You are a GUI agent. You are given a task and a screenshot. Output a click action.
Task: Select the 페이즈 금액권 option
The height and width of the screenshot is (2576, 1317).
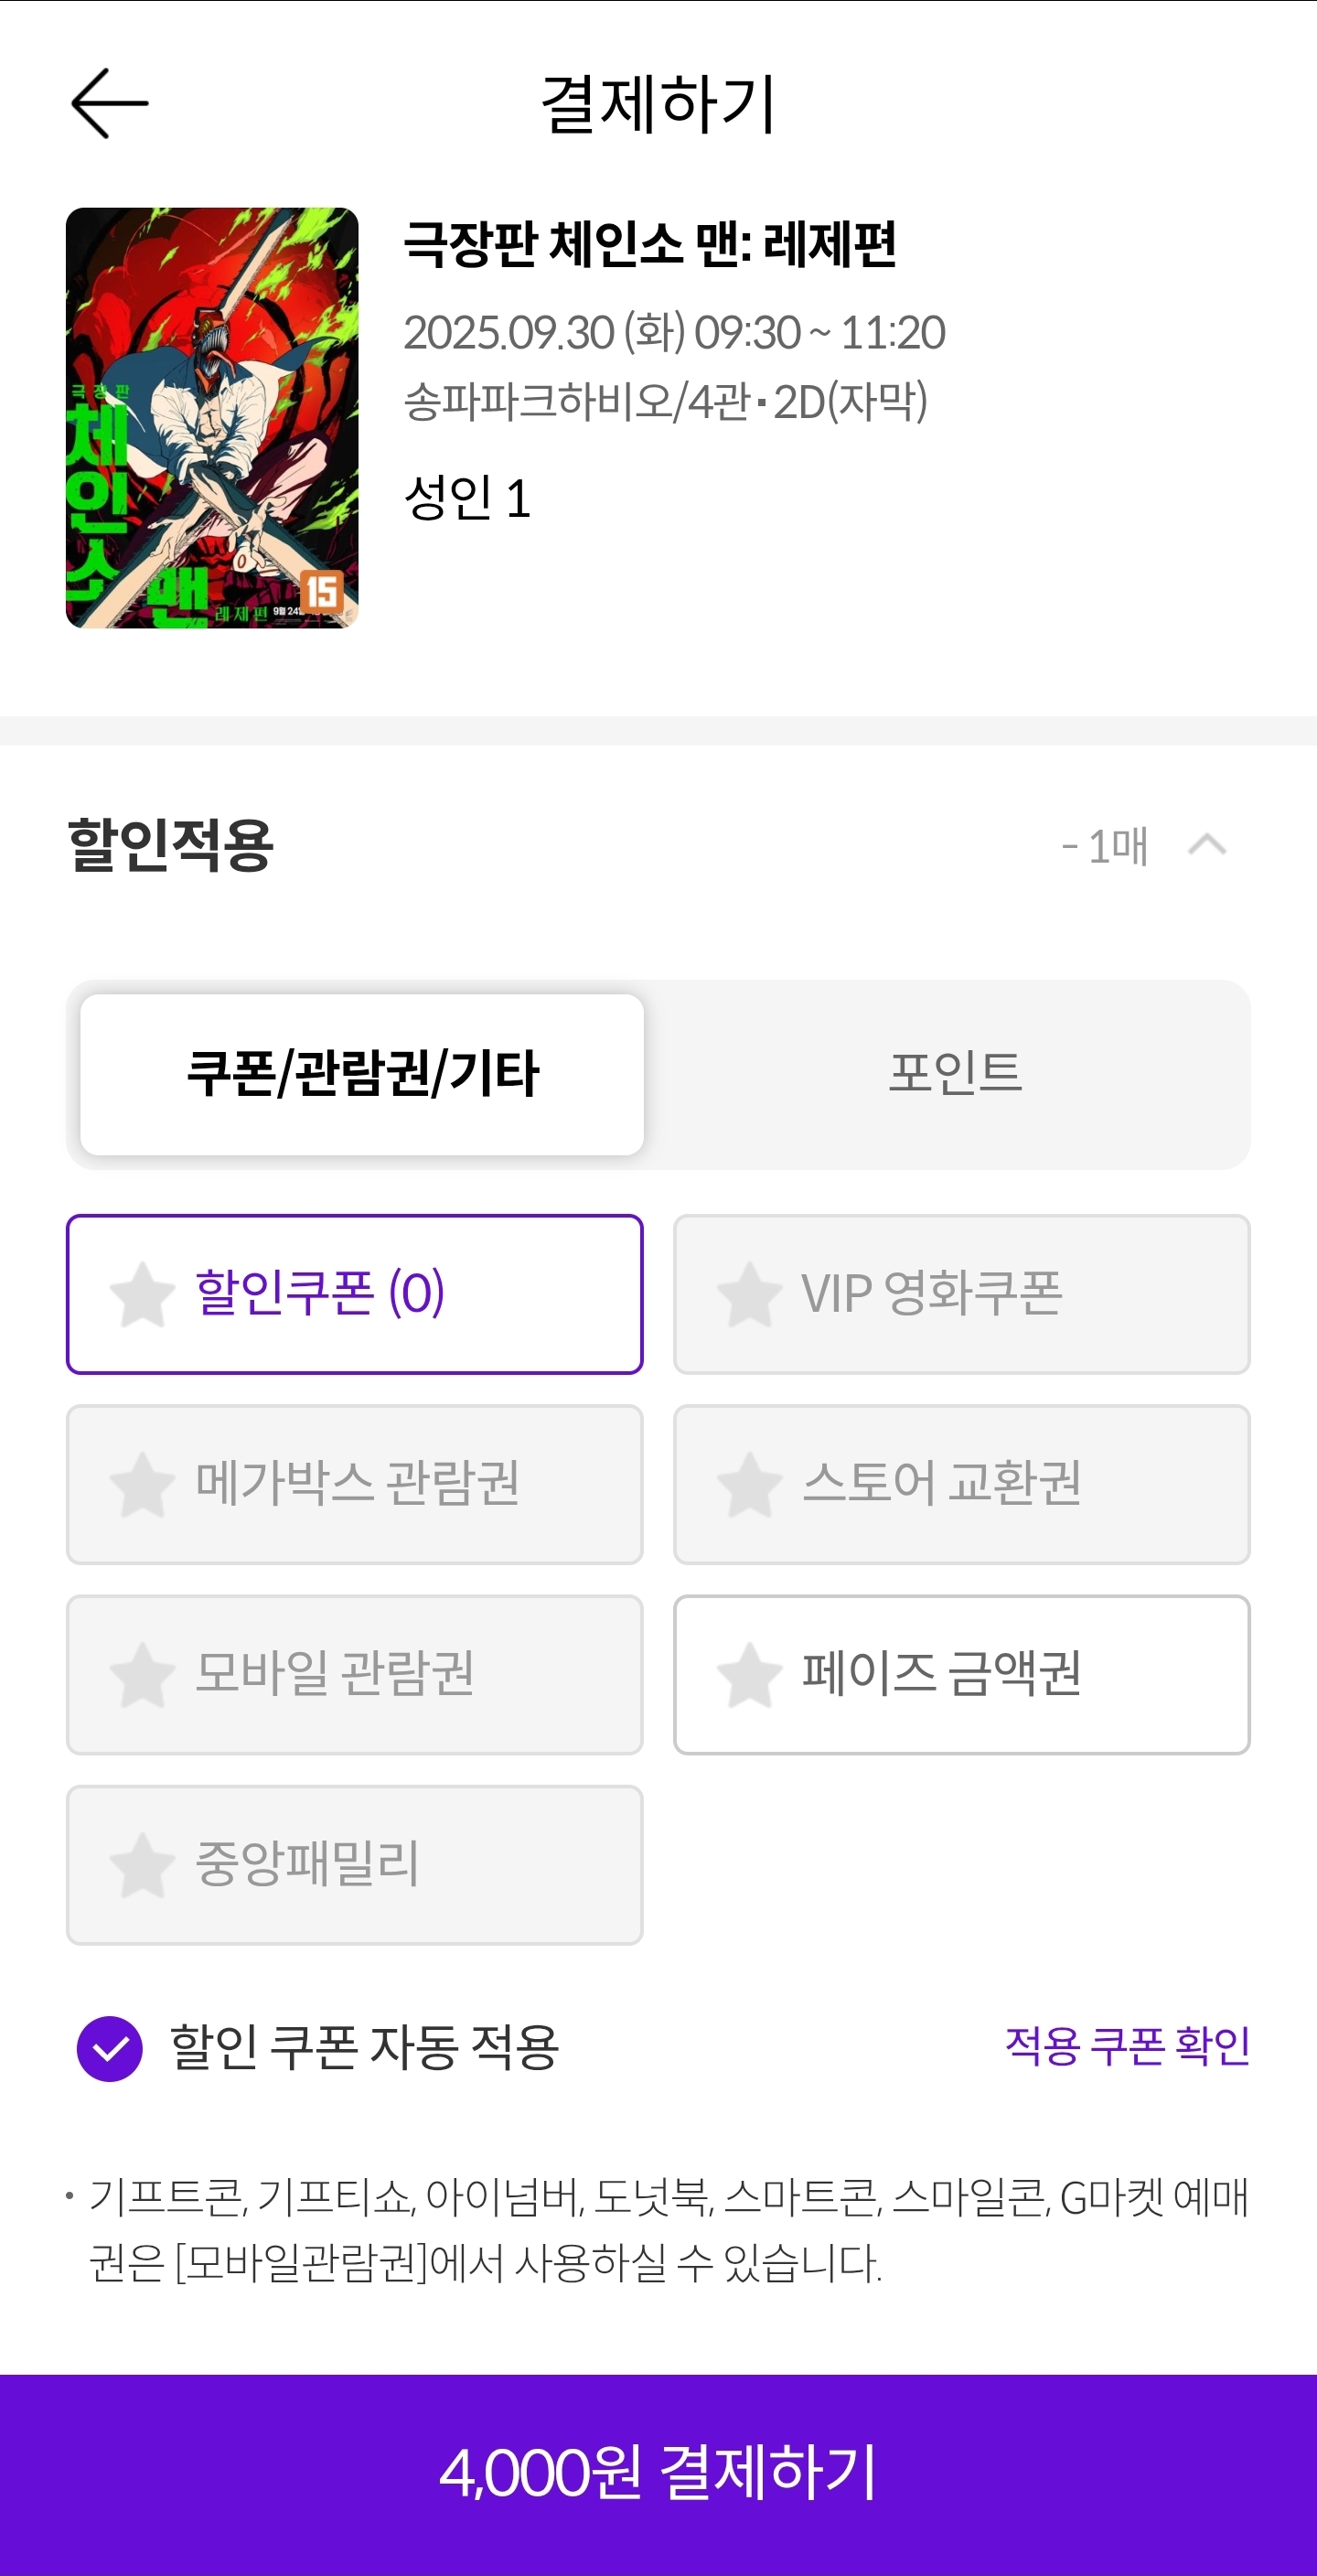click(961, 1674)
